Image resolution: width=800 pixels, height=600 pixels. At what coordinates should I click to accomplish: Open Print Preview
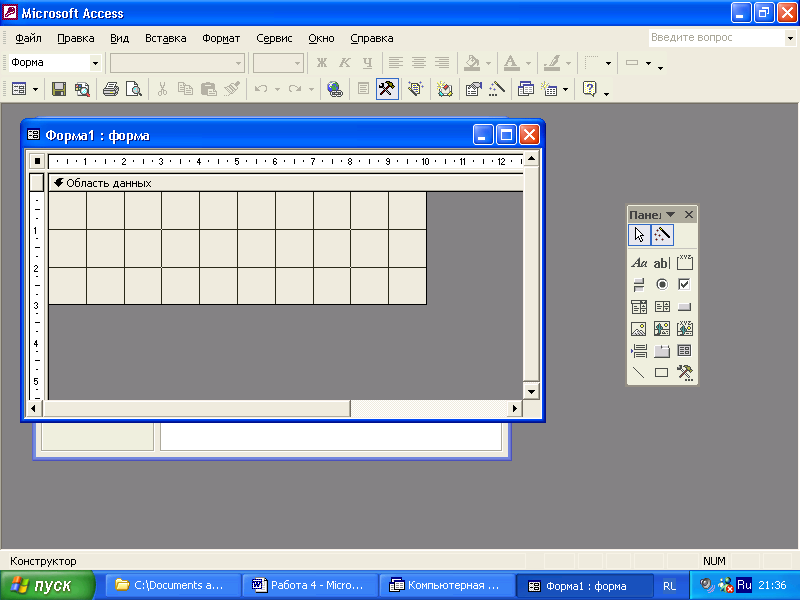point(134,89)
